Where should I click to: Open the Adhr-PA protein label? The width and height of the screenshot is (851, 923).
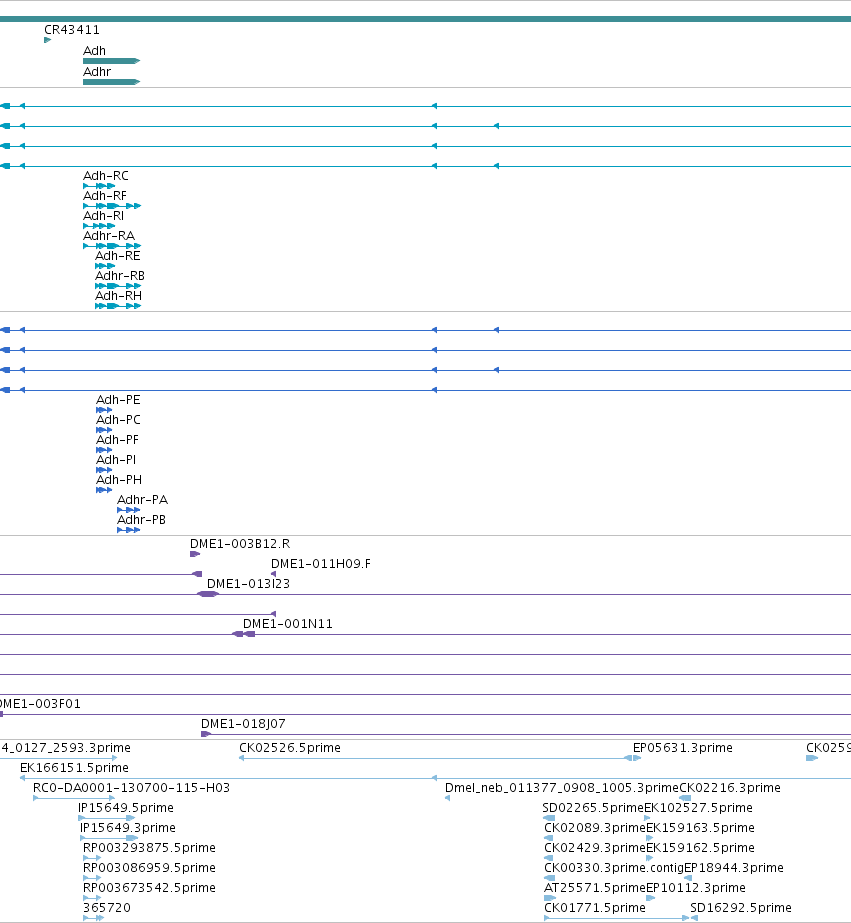pyautogui.click(x=142, y=500)
